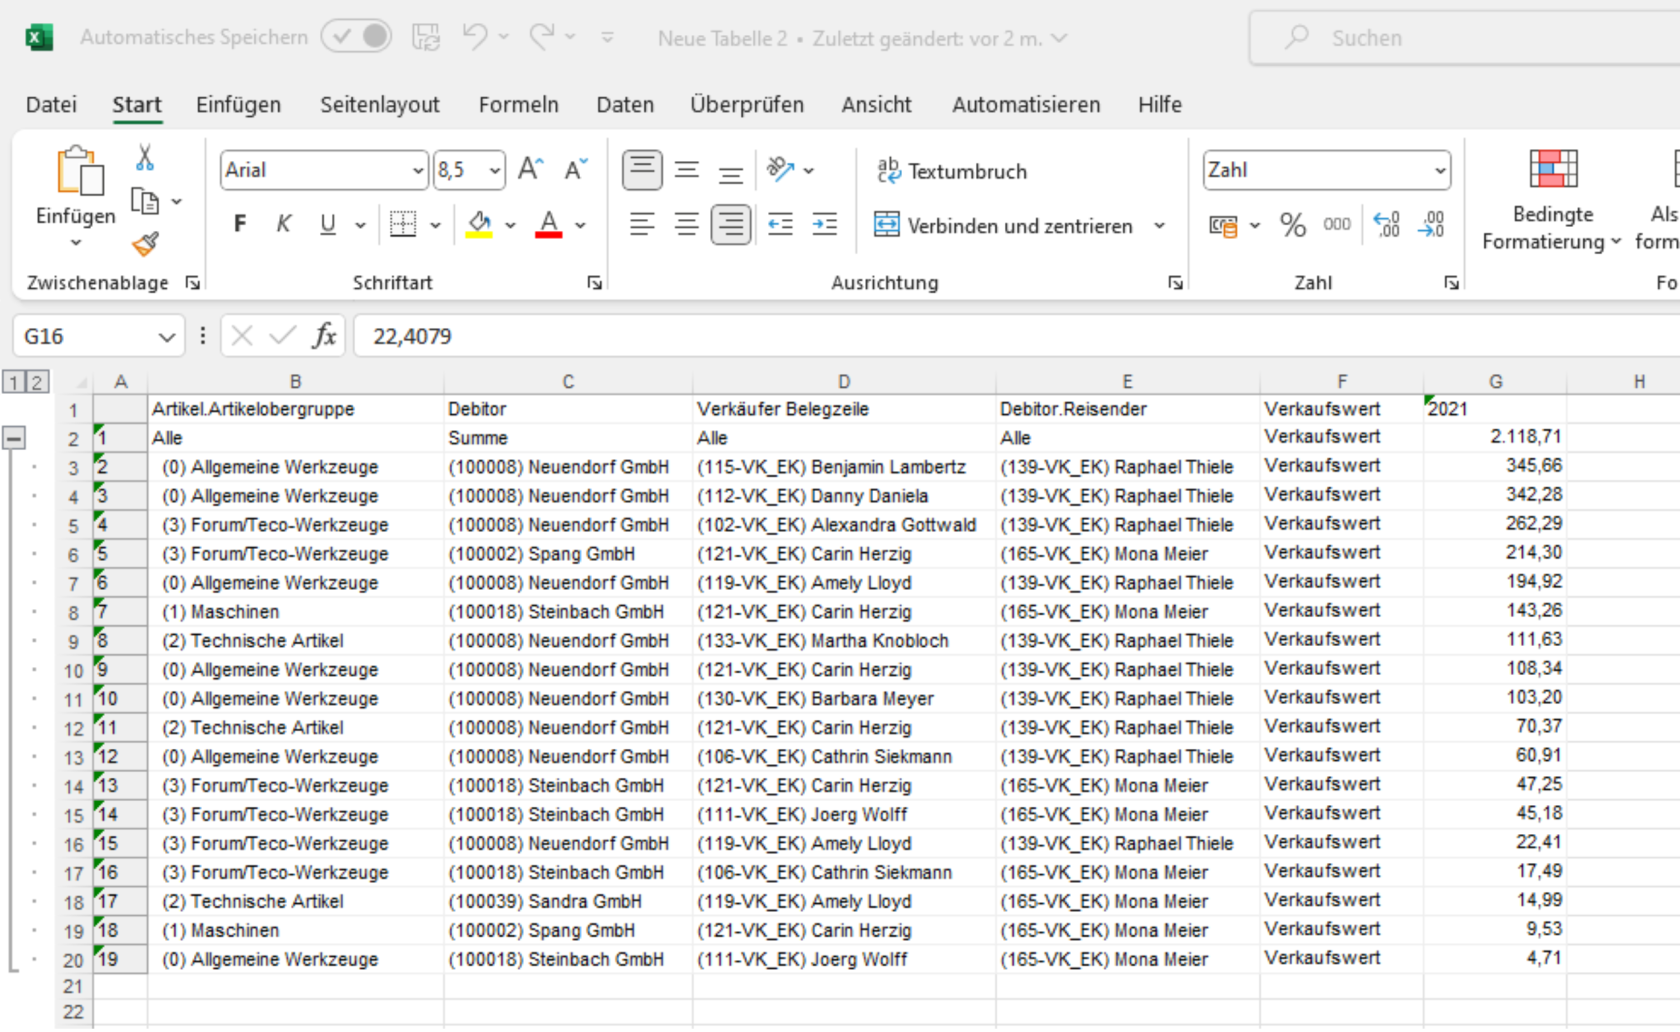Align cell content to middle
Viewport: 1680px width, 1032px height.
687,171
